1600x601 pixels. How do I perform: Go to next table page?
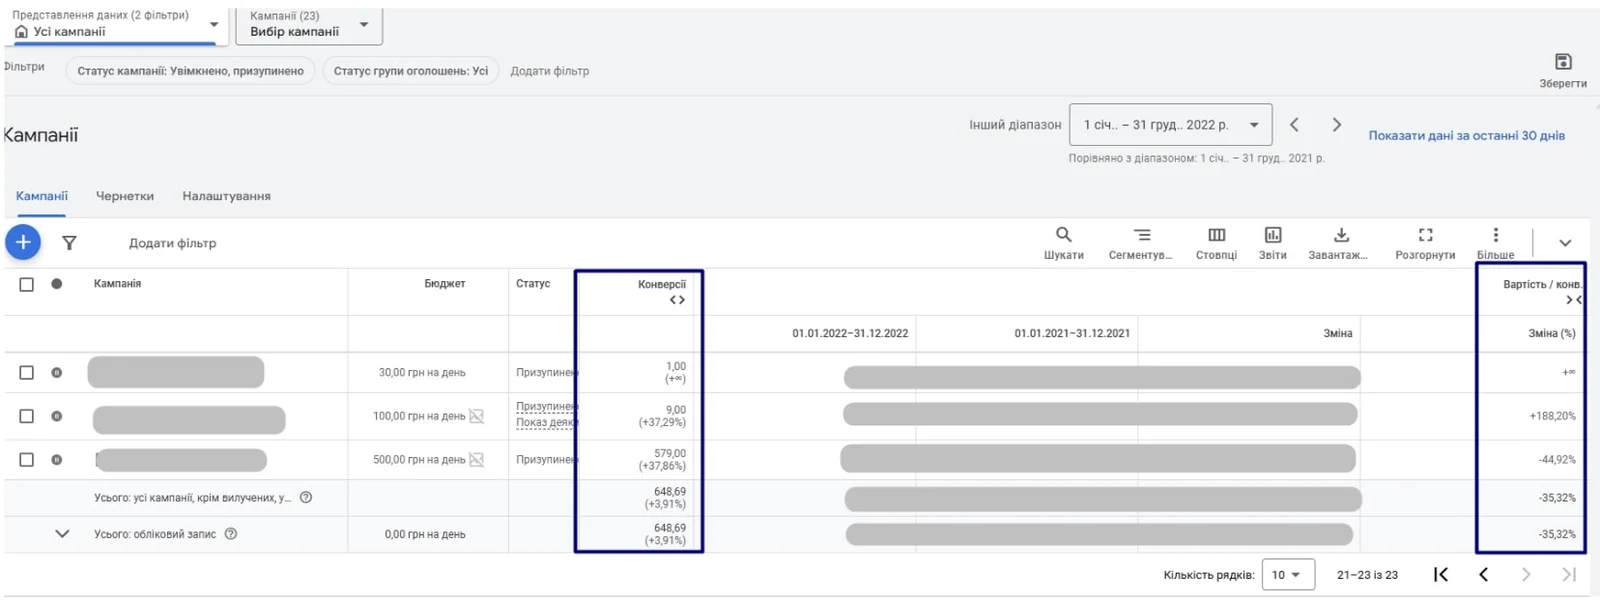pos(1526,574)
